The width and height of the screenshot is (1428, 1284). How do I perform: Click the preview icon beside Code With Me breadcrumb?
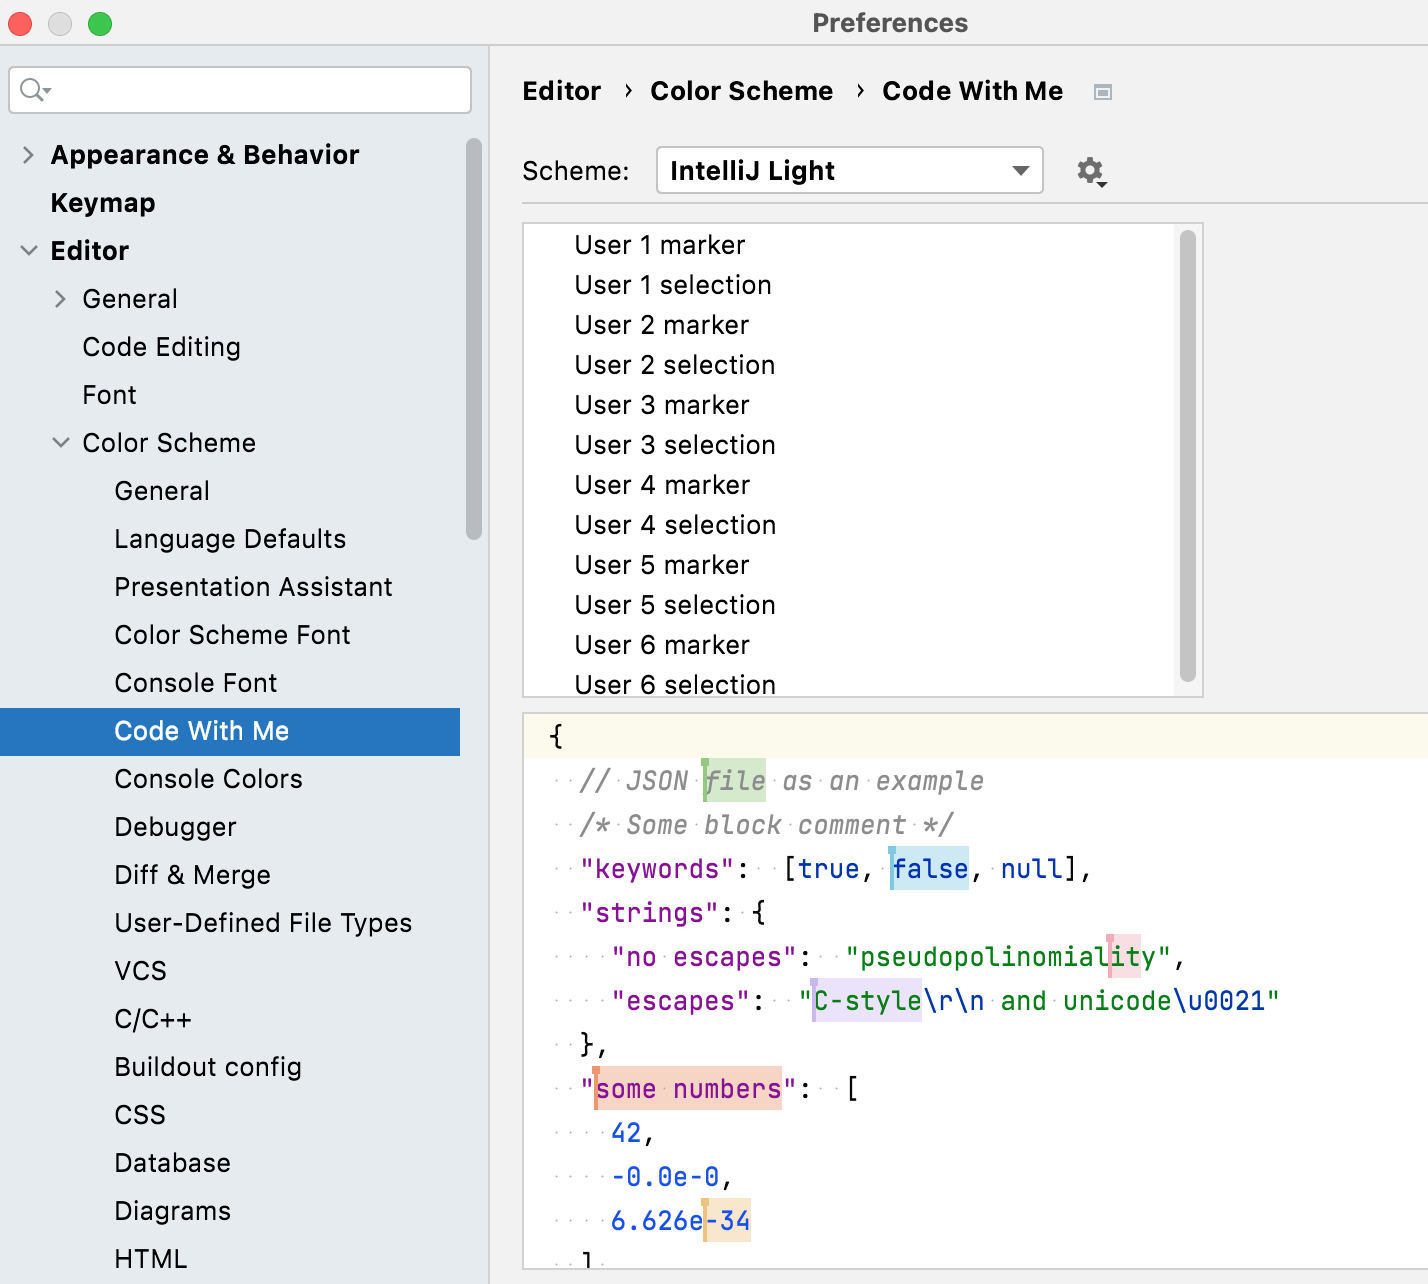tap(1103, 91)
